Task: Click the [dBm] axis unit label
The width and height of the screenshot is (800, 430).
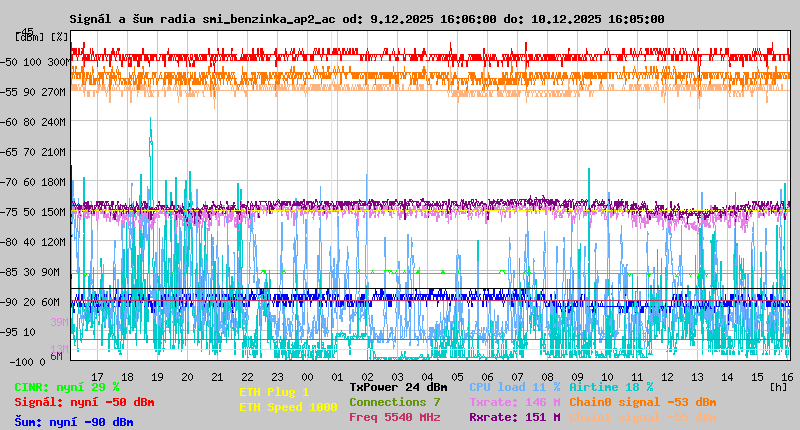Action: pos(29,37)
